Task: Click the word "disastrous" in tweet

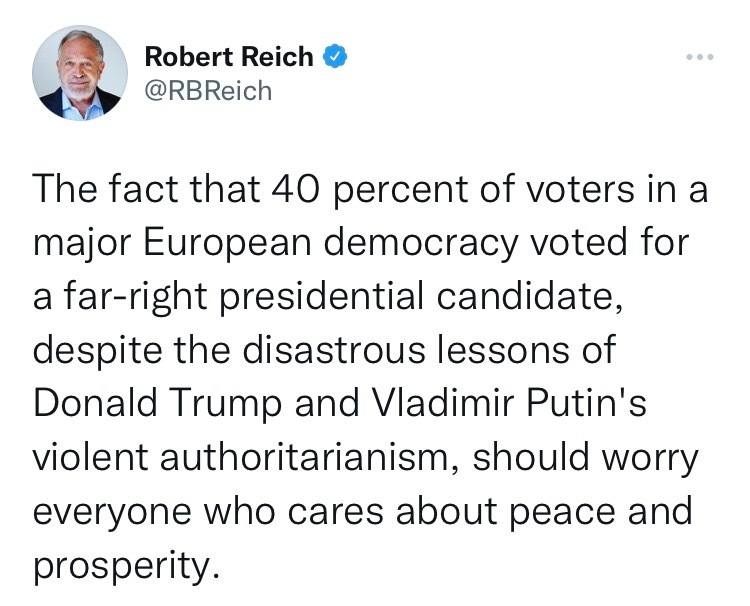Action: 333,349
